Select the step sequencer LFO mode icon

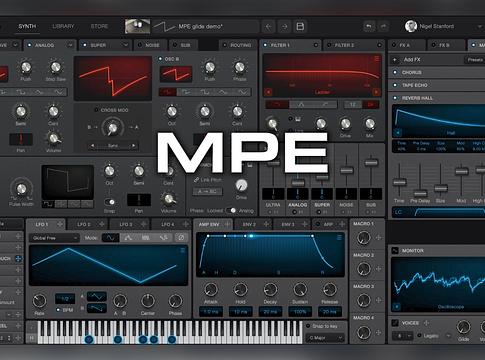pos(145,238)
